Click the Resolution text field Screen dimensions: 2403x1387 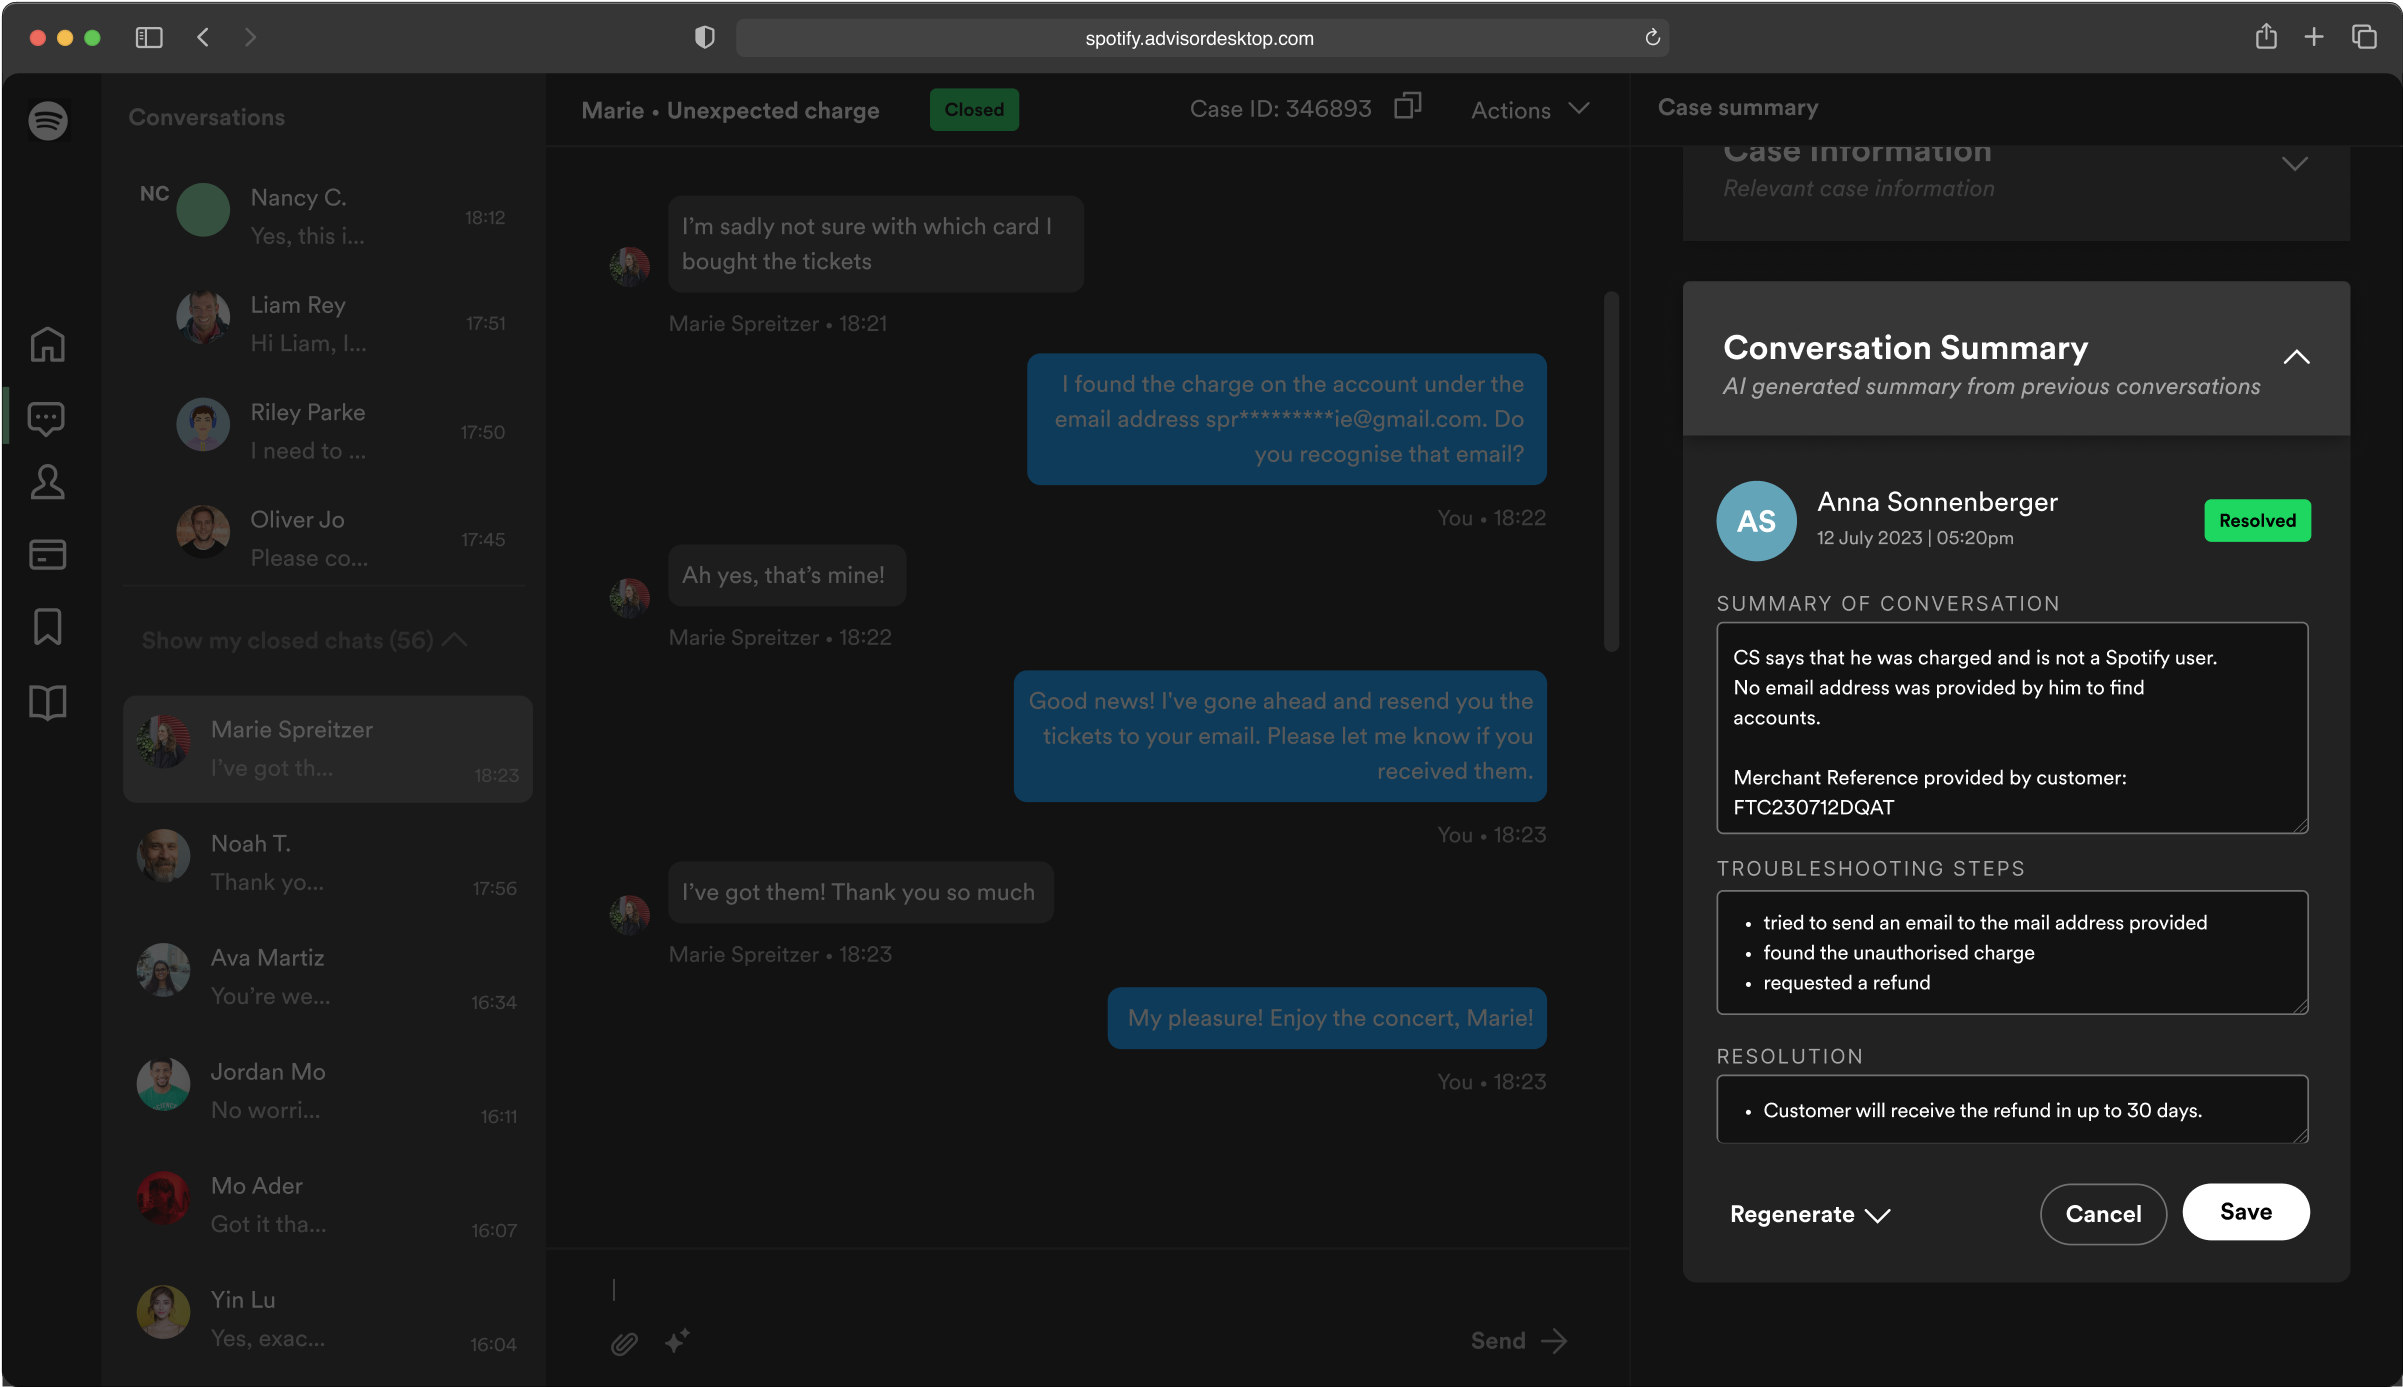(x=2010, y=1110)
